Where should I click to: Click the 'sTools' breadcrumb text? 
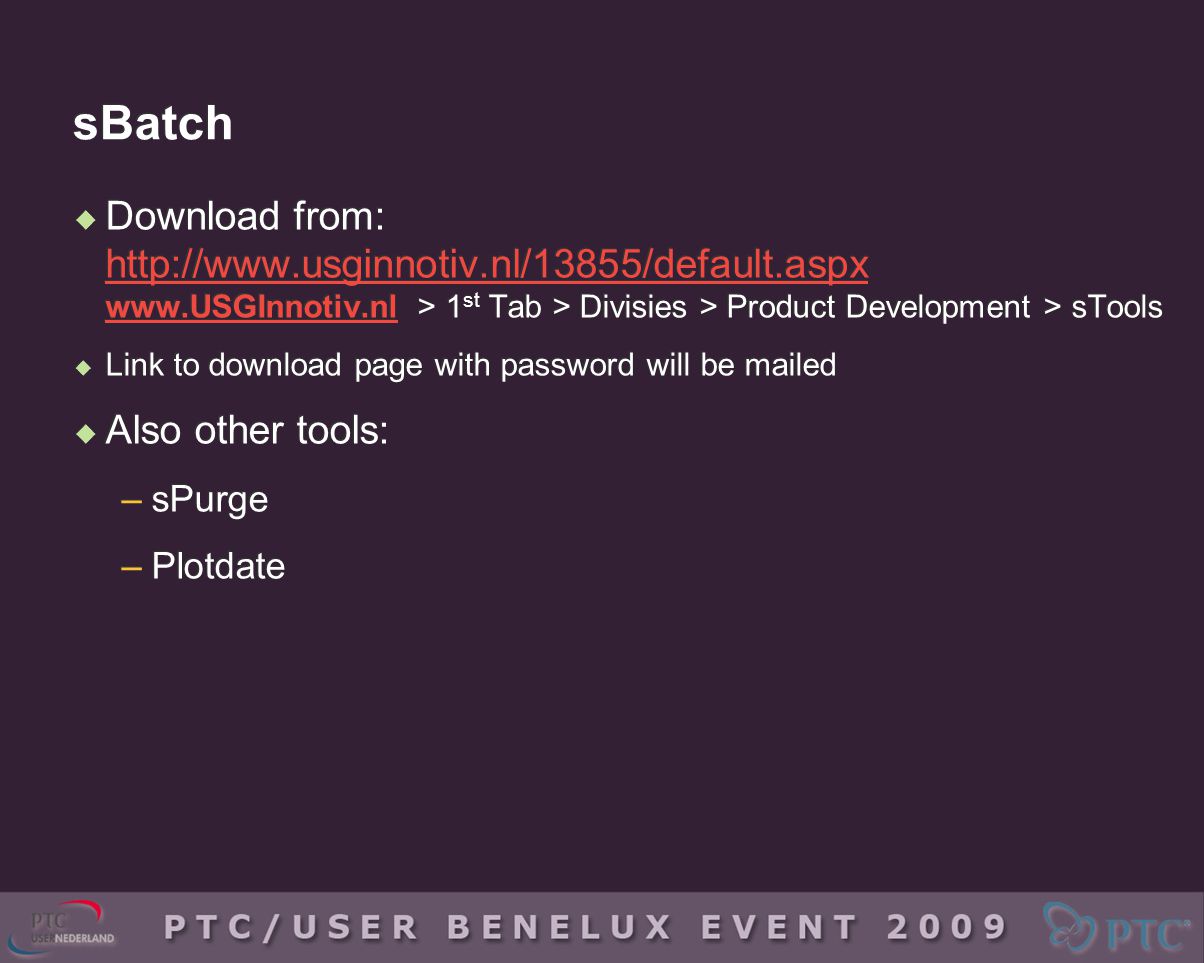[x=1117, y=307]
